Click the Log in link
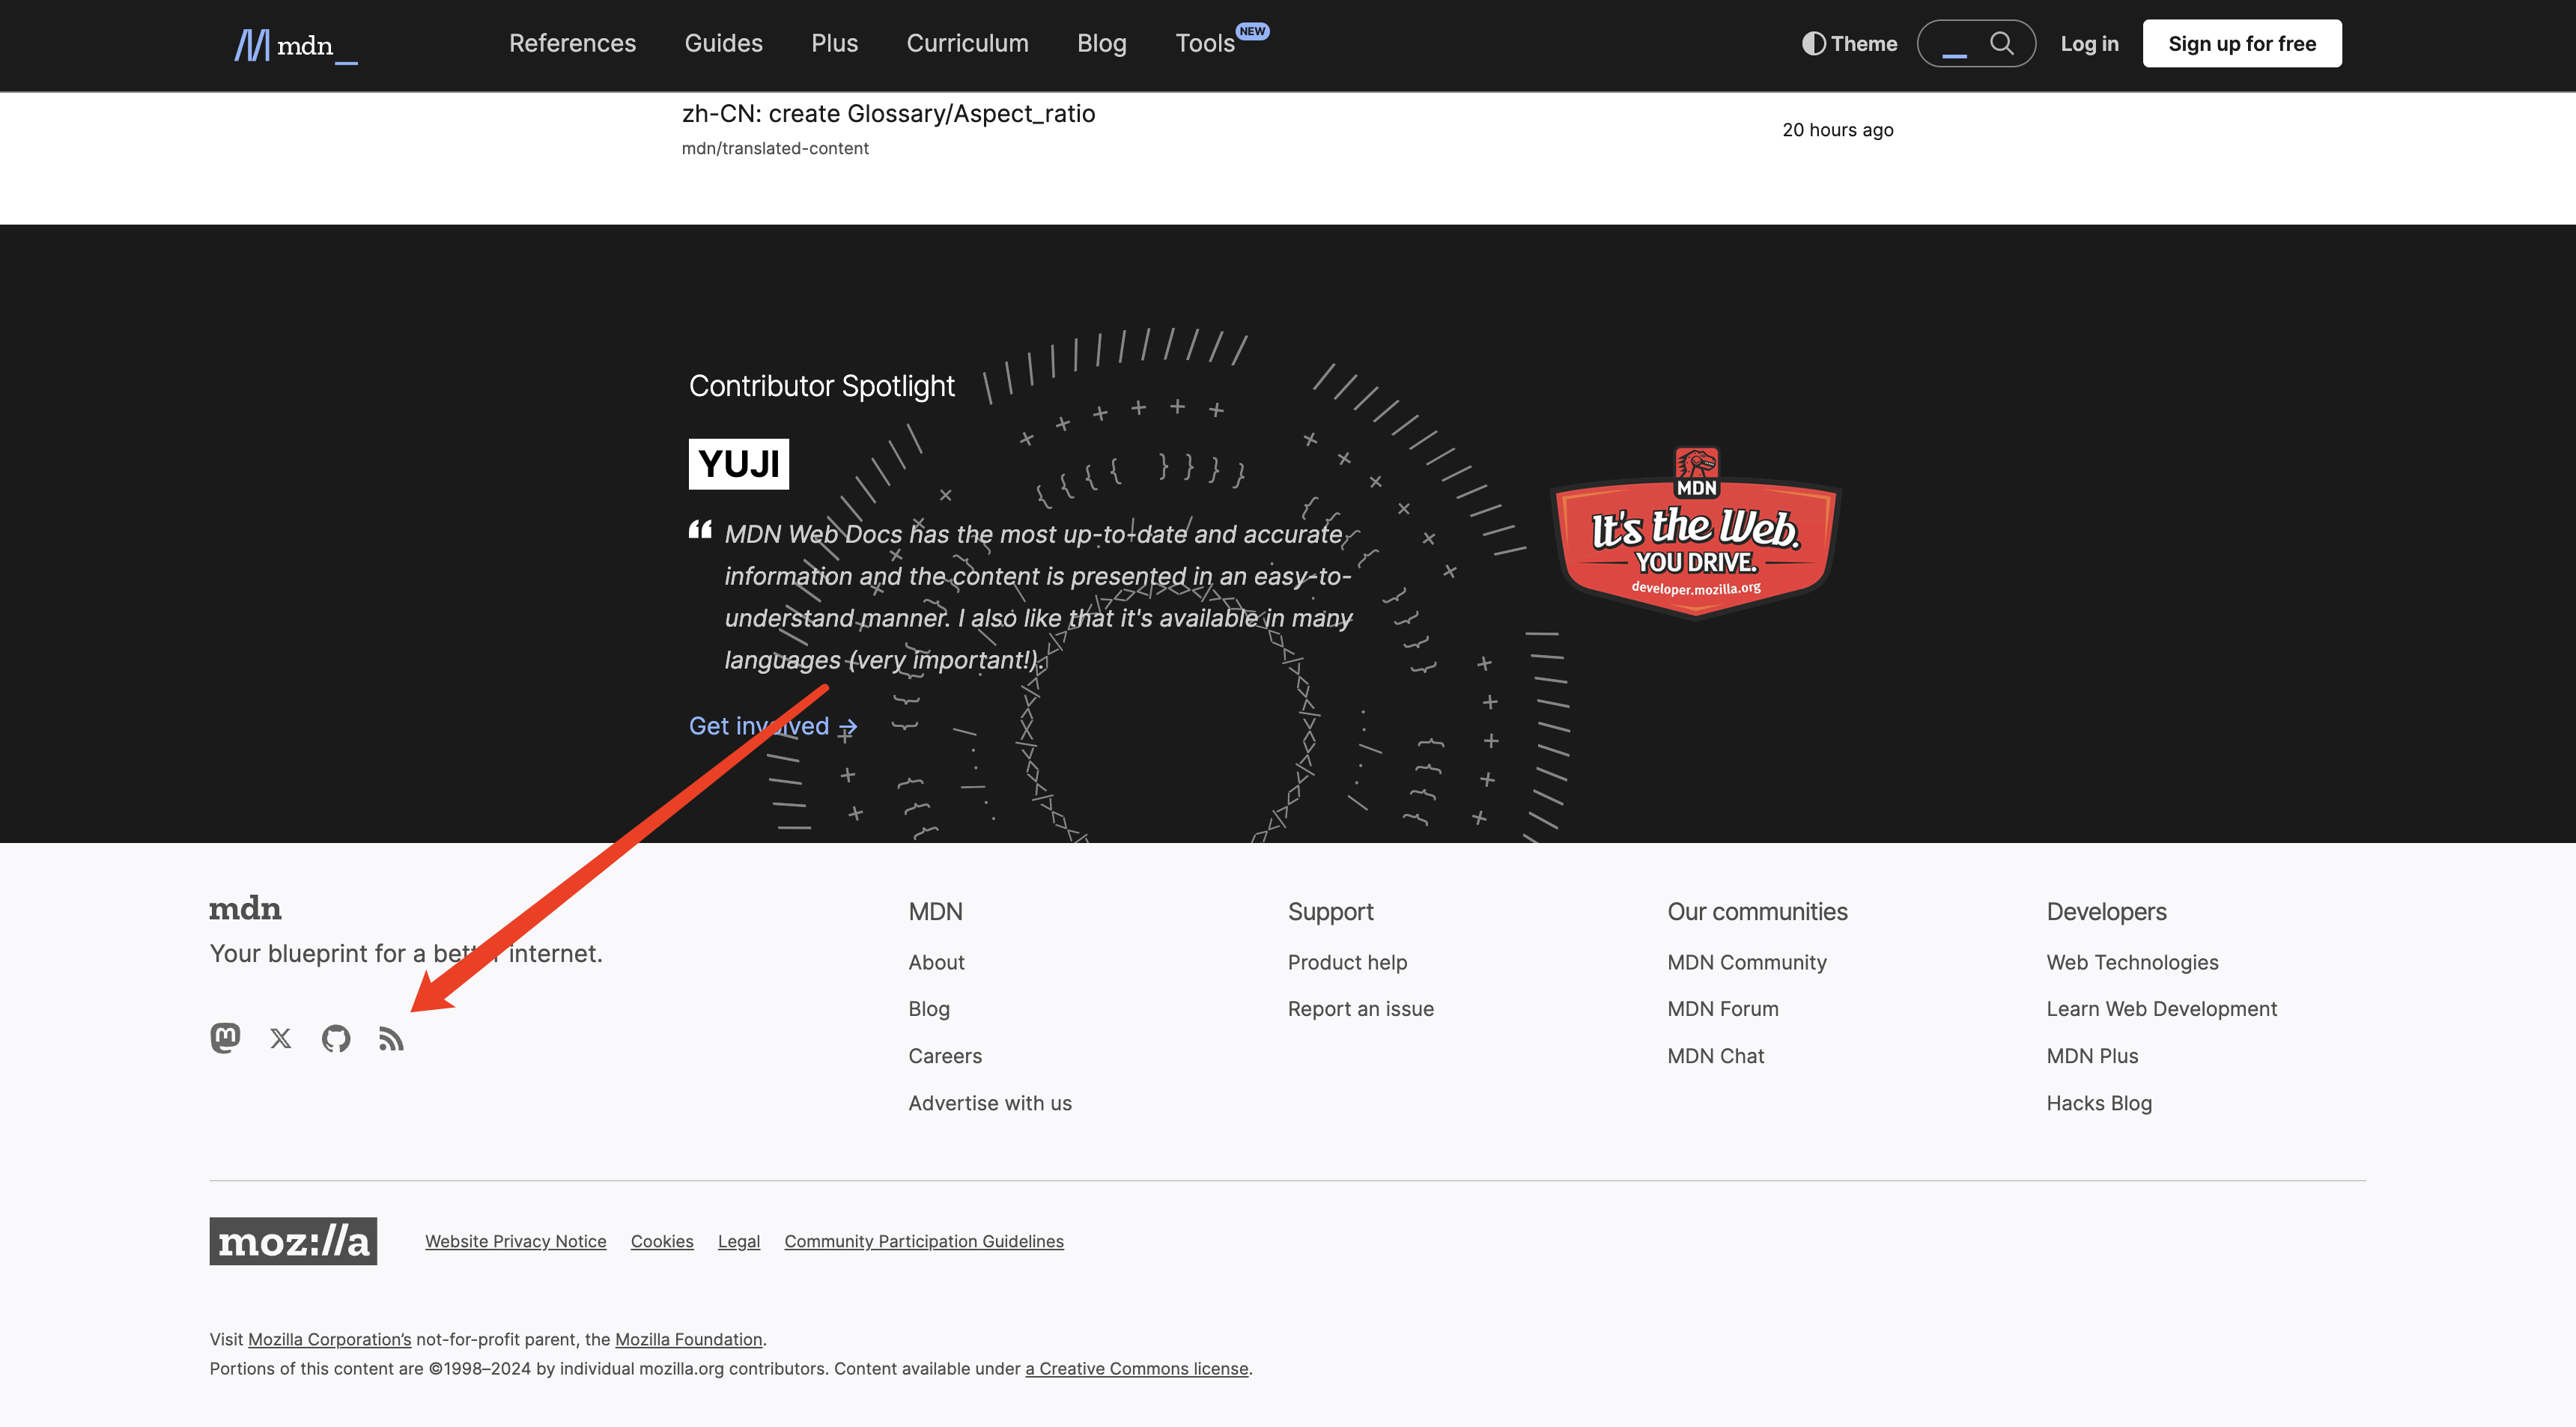 pos(2089,43)
